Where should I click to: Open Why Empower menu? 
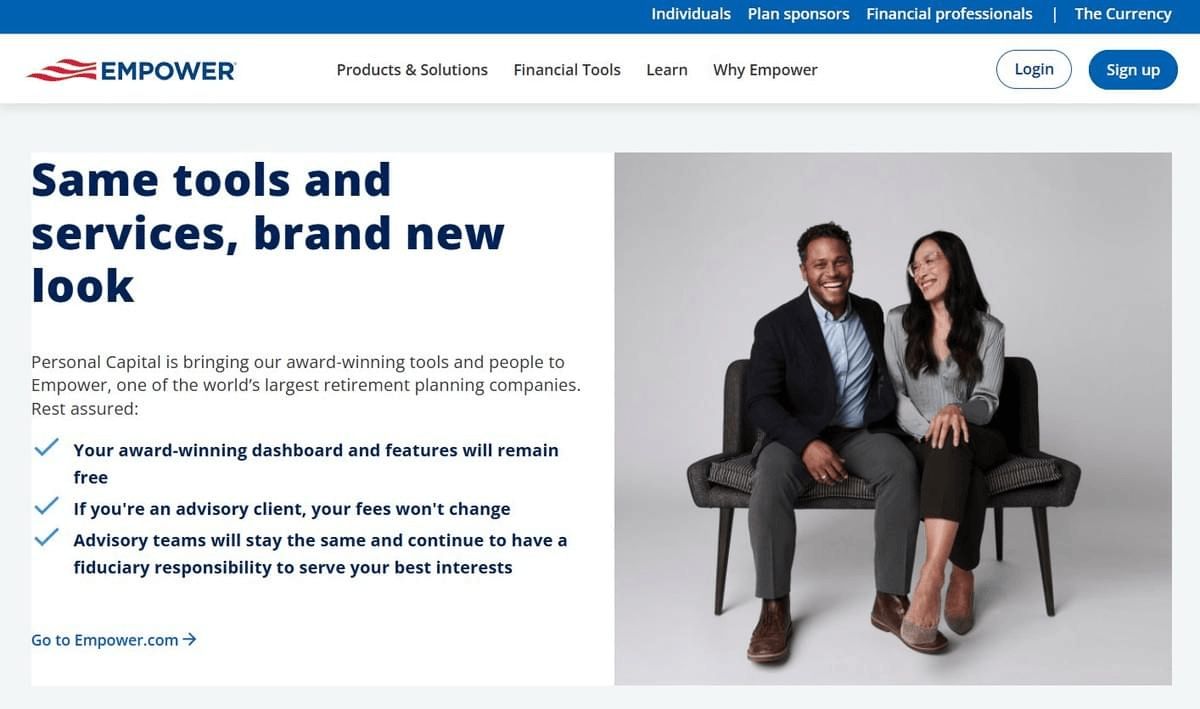765,70
